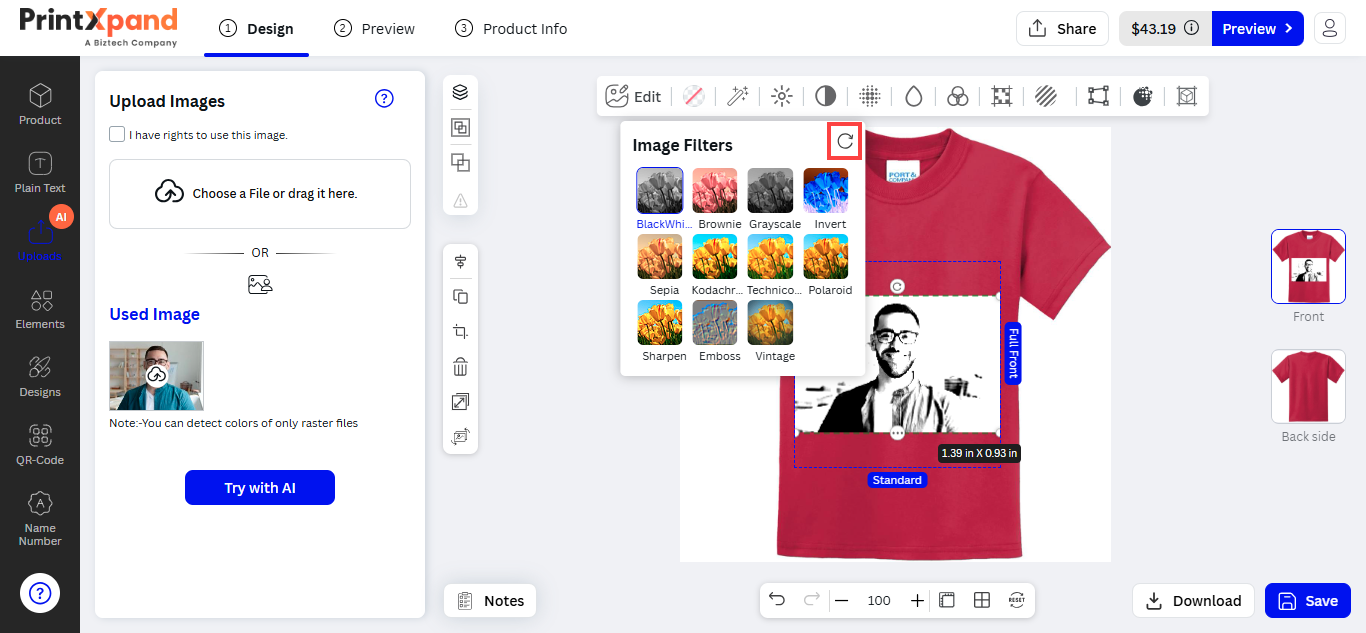
Task: Delete selected image with trash icon
Action: [460, 367]
